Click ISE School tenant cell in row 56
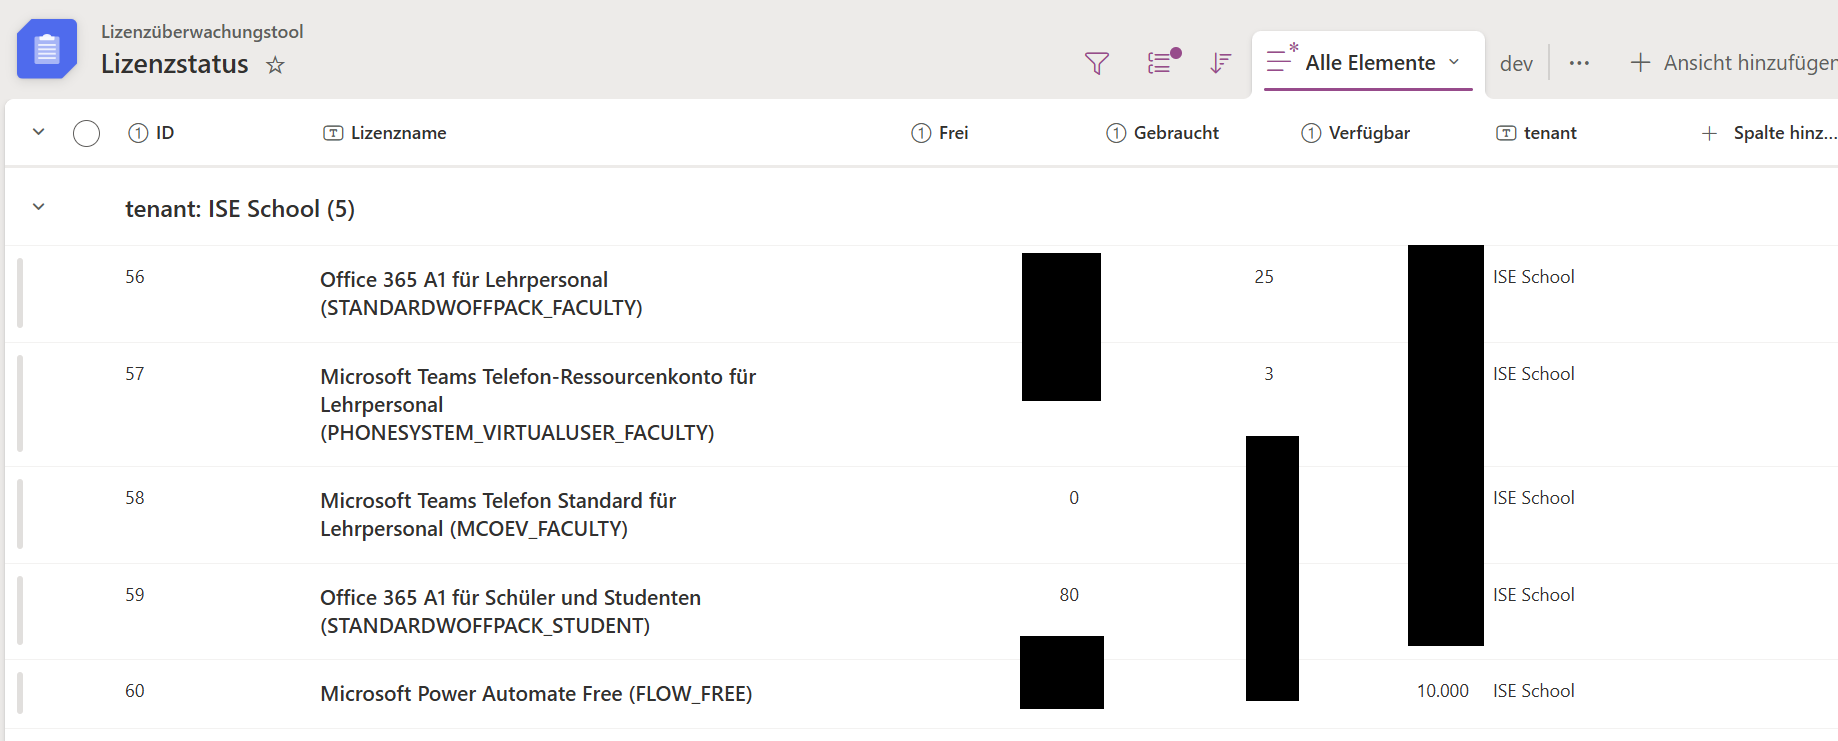 coord(1534,277)
